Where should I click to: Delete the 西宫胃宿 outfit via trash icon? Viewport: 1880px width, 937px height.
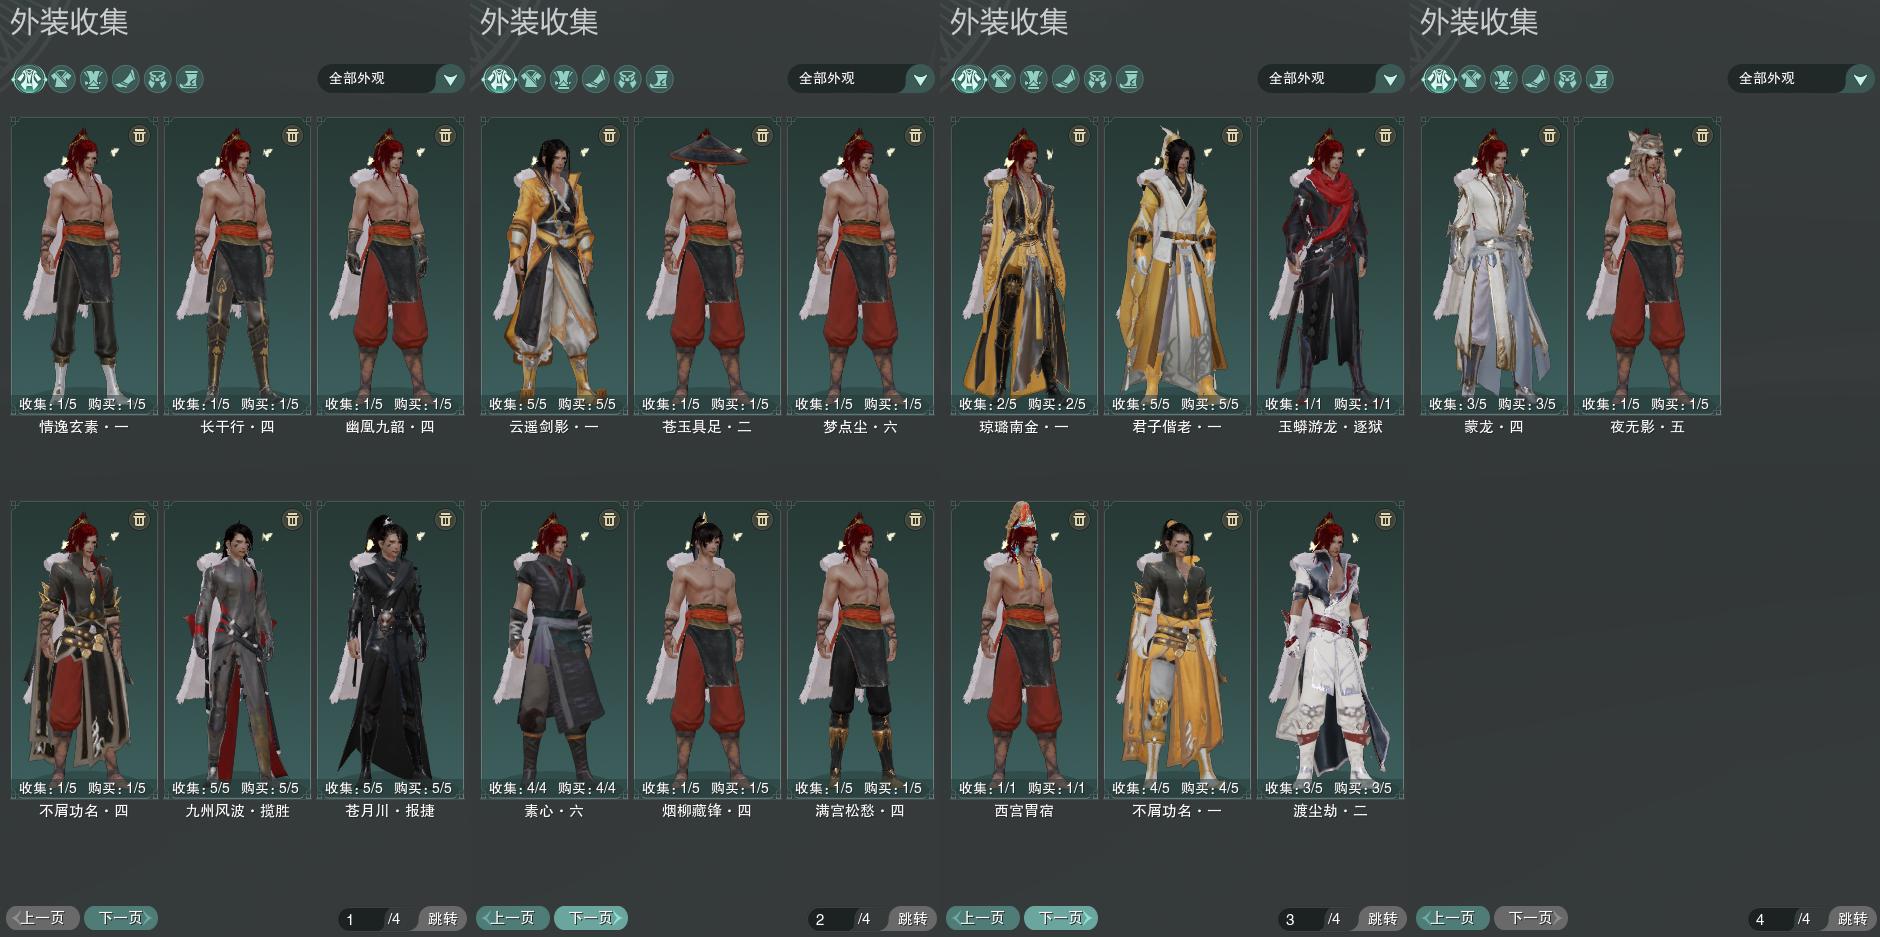1080,519
